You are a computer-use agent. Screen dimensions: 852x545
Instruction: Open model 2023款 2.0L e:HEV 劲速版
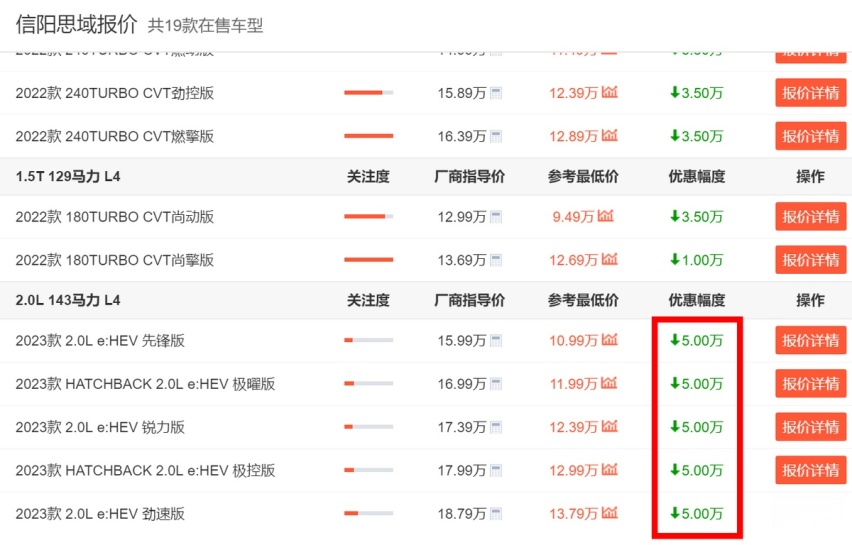[100, 513]
